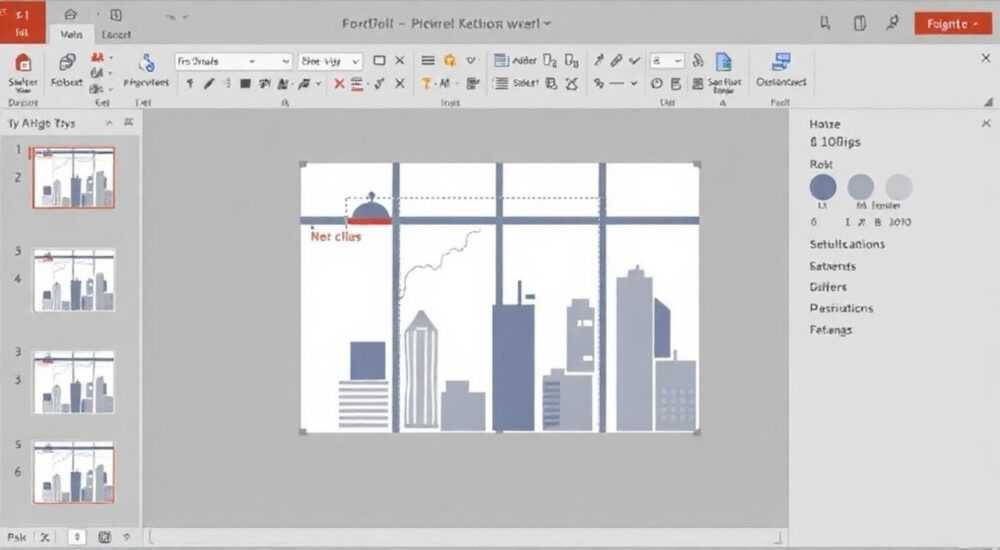Click the orange T text icon
The image size is (1000, 550).
click(426, 84)
